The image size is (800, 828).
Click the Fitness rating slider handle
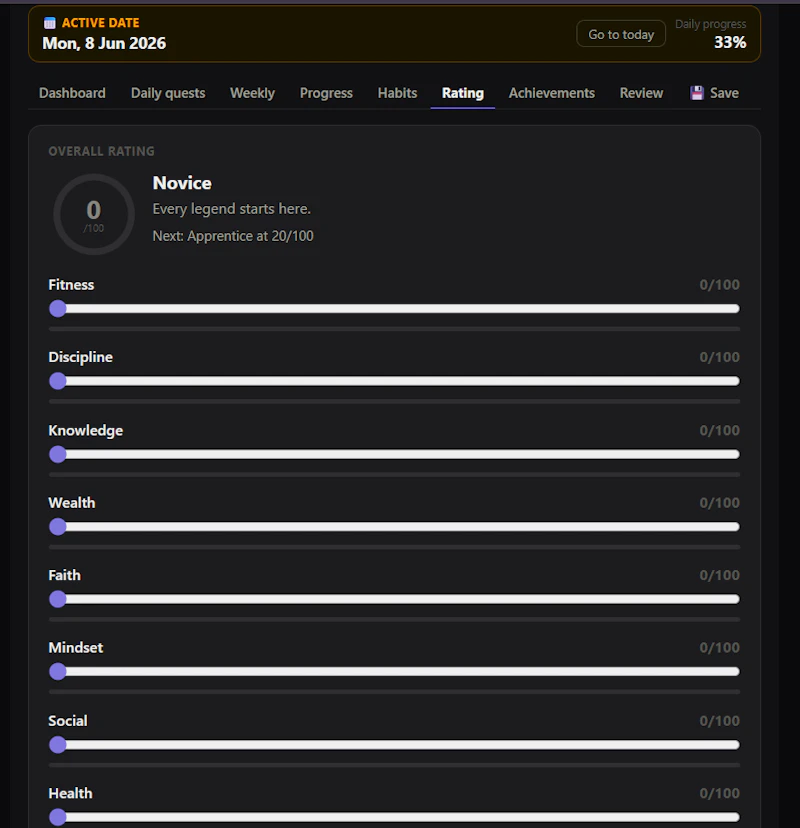(x=58, y=308)
